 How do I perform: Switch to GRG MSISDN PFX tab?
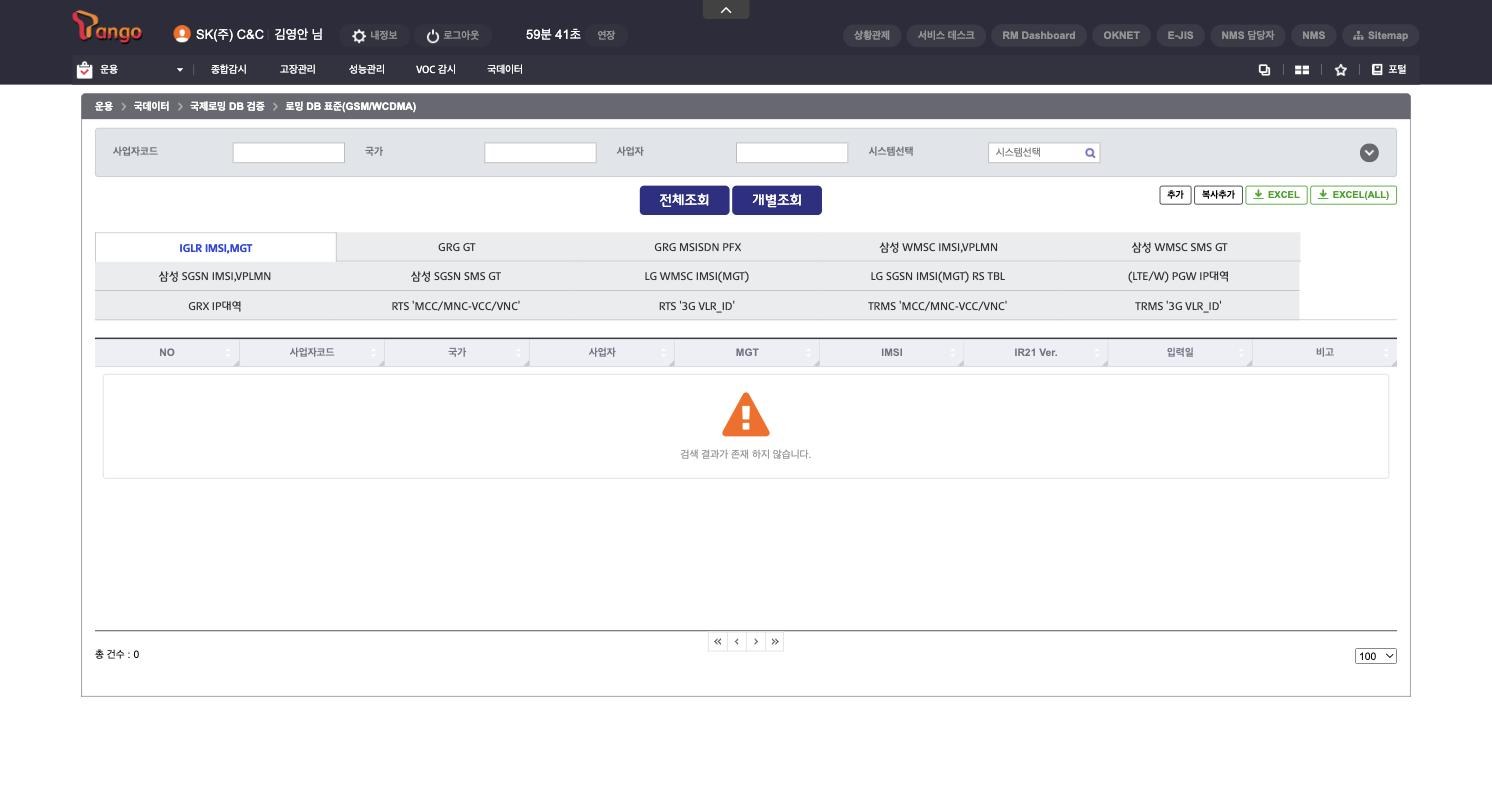click(x=697, y=247)
